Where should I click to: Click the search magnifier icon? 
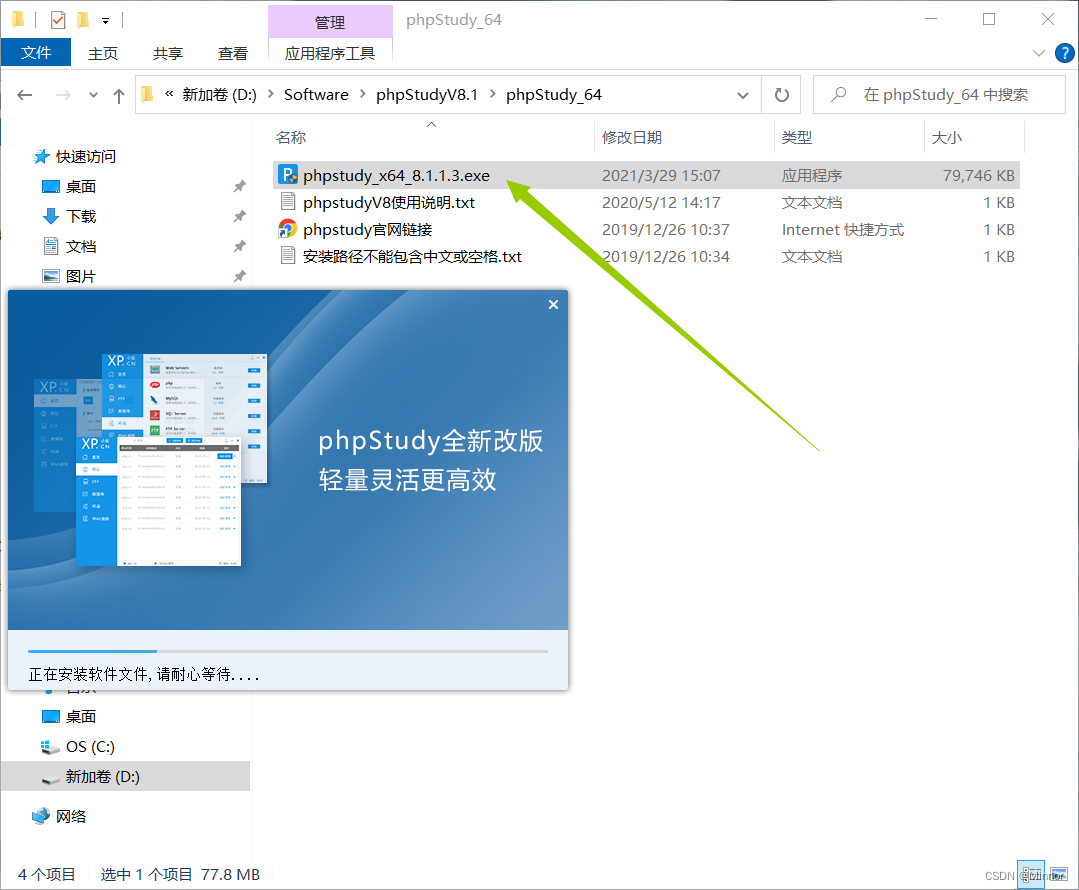[839, 94]
